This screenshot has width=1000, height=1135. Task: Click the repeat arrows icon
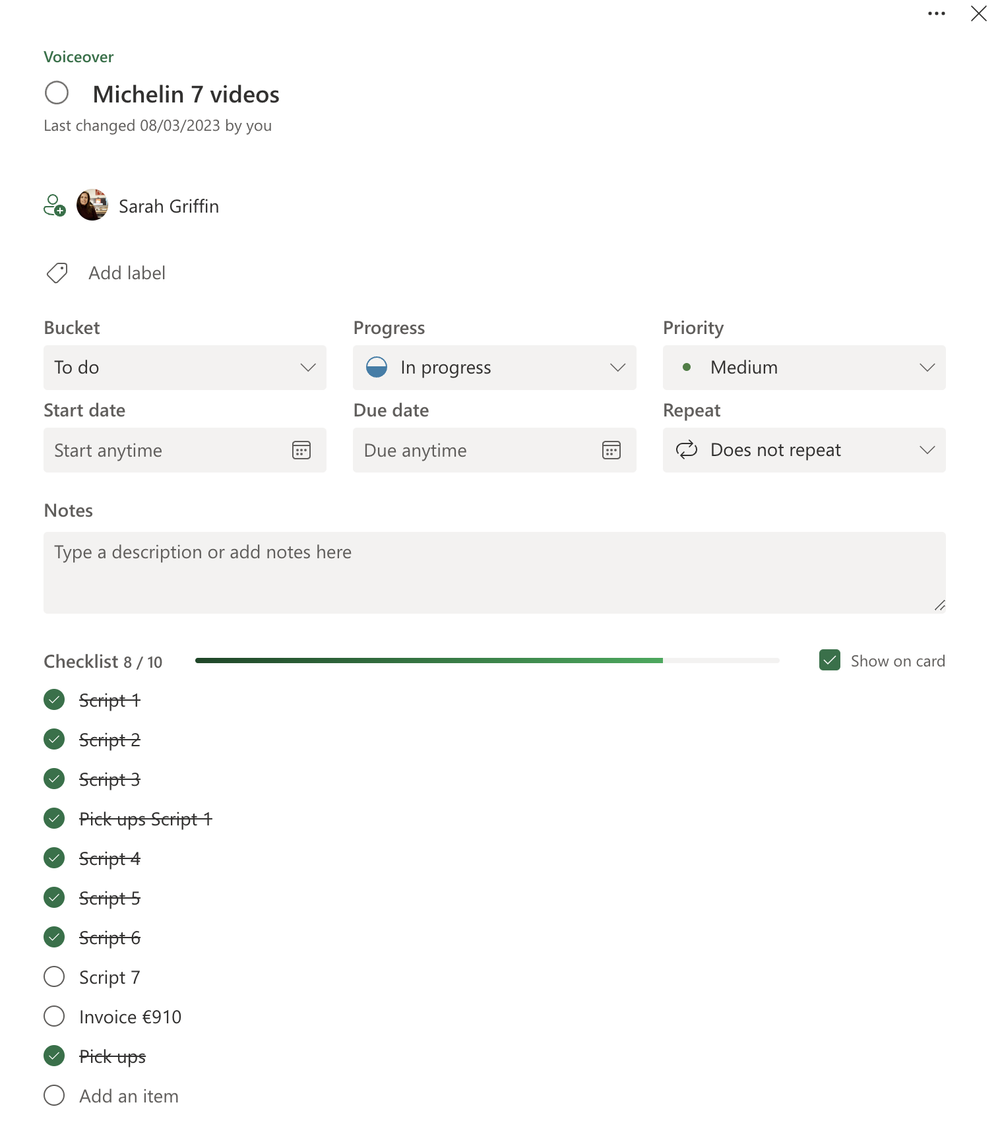click(x=687, y=450)
